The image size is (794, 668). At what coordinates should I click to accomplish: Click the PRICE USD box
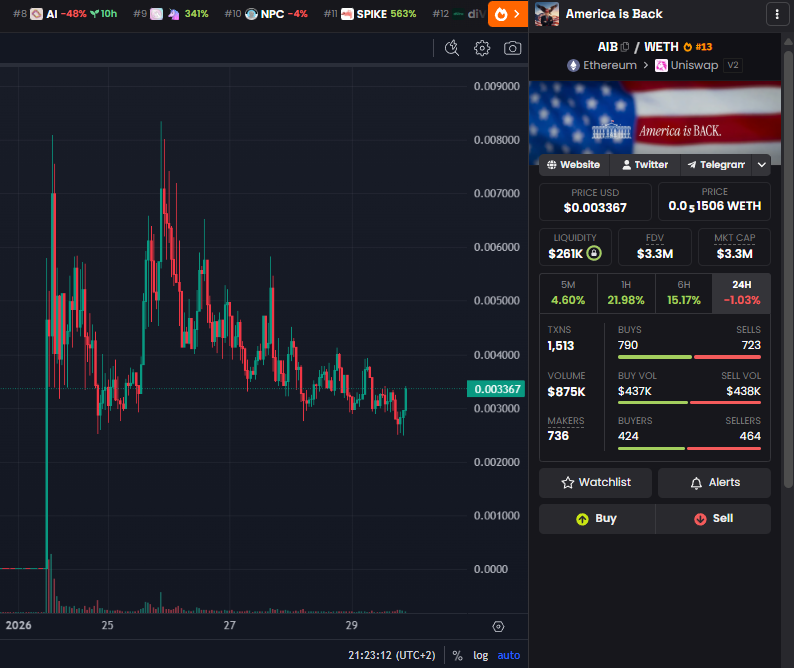pos(595,202)
